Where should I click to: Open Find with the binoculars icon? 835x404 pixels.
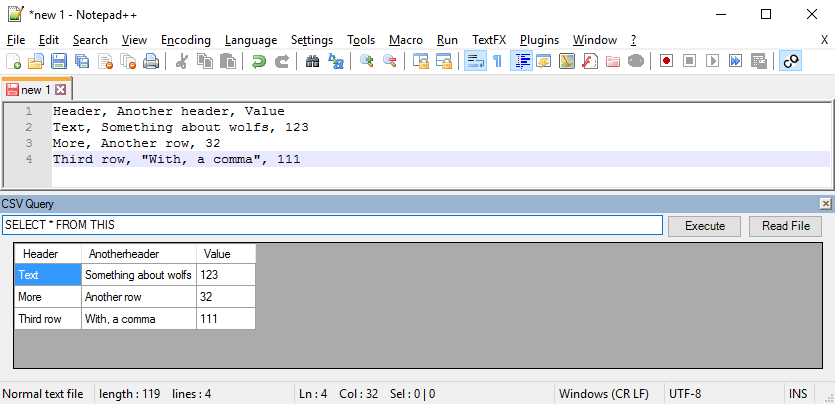pyautogui.click(x=312, y=61)
